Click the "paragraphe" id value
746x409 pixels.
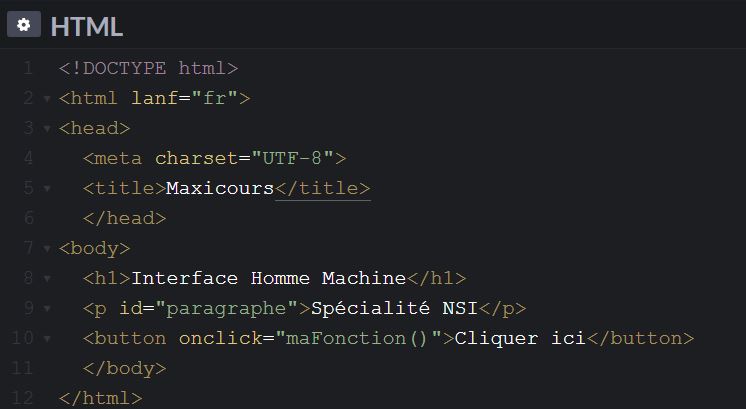coord(226,309)
